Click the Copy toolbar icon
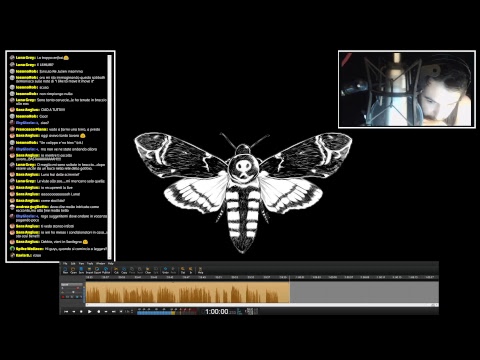Viewport: 480px width, 360px height. click(x=124, y=270)
